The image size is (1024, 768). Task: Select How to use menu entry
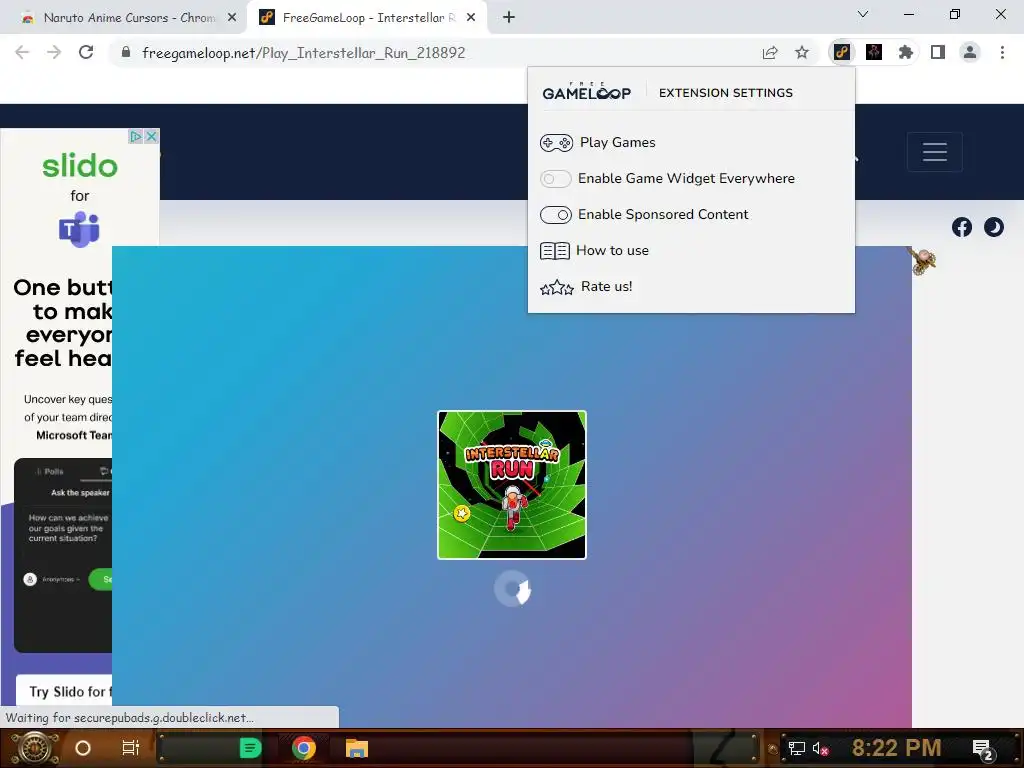pyautogui.click(x=612, y=251)
